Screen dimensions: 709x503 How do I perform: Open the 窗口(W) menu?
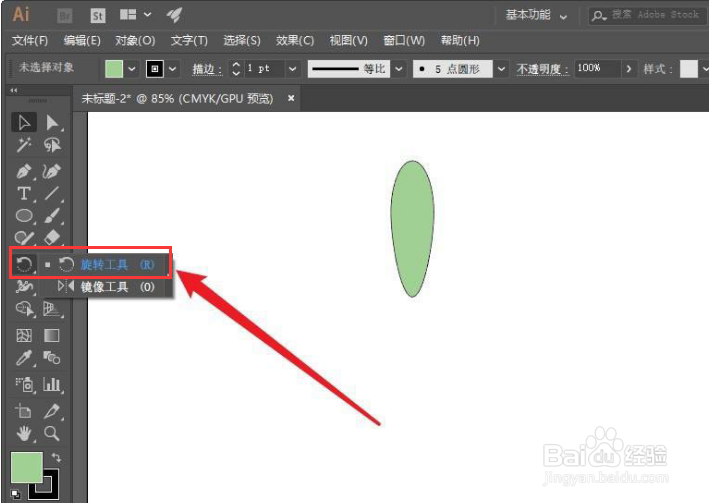pyautogui.click(x=404, y=41)
